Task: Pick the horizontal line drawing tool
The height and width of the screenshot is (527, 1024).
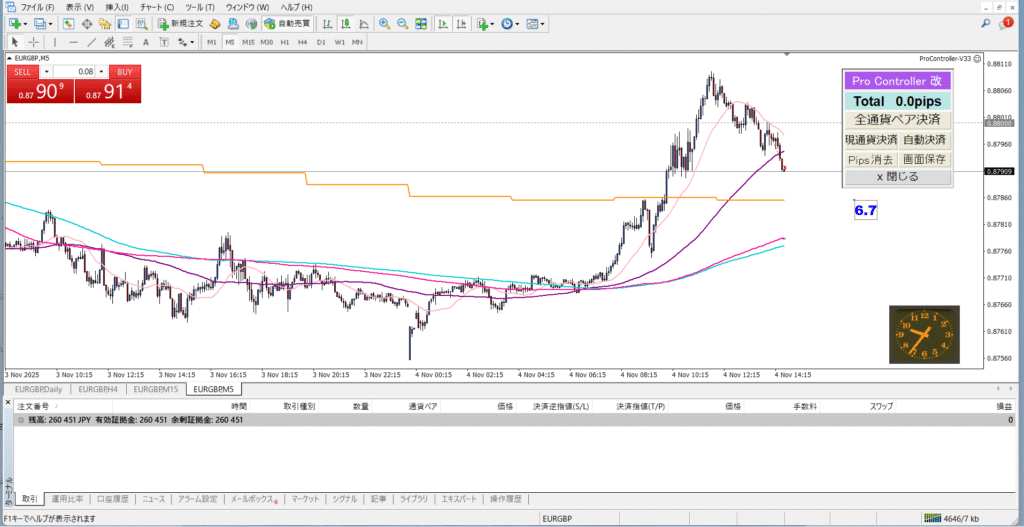Action: (73, 42)
